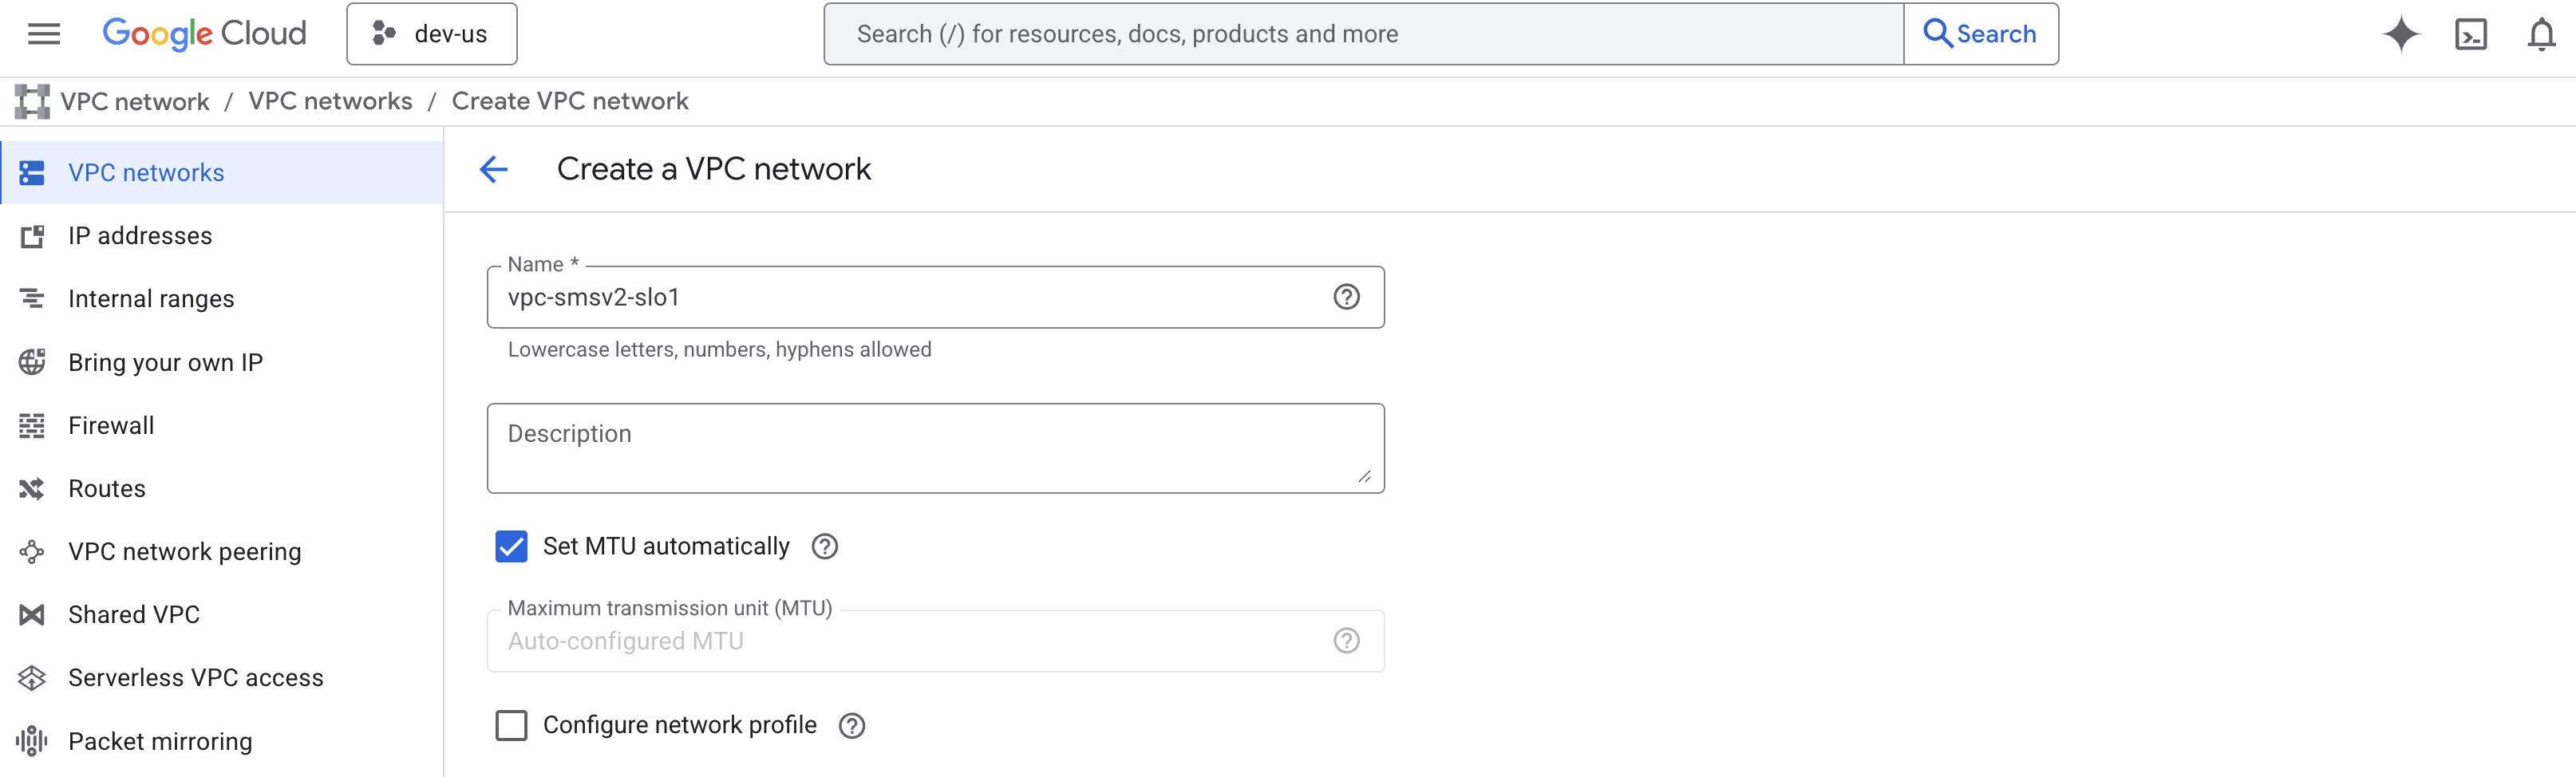The image size is (2576, 777).
Task: Go to Routes in the sidebar
Action: click(x=107, y=488)
